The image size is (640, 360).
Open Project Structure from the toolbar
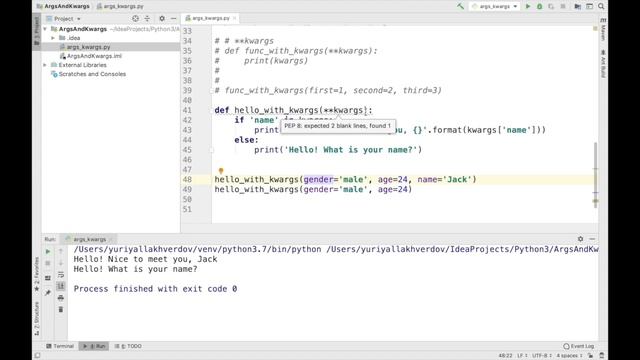coord(578,6)
